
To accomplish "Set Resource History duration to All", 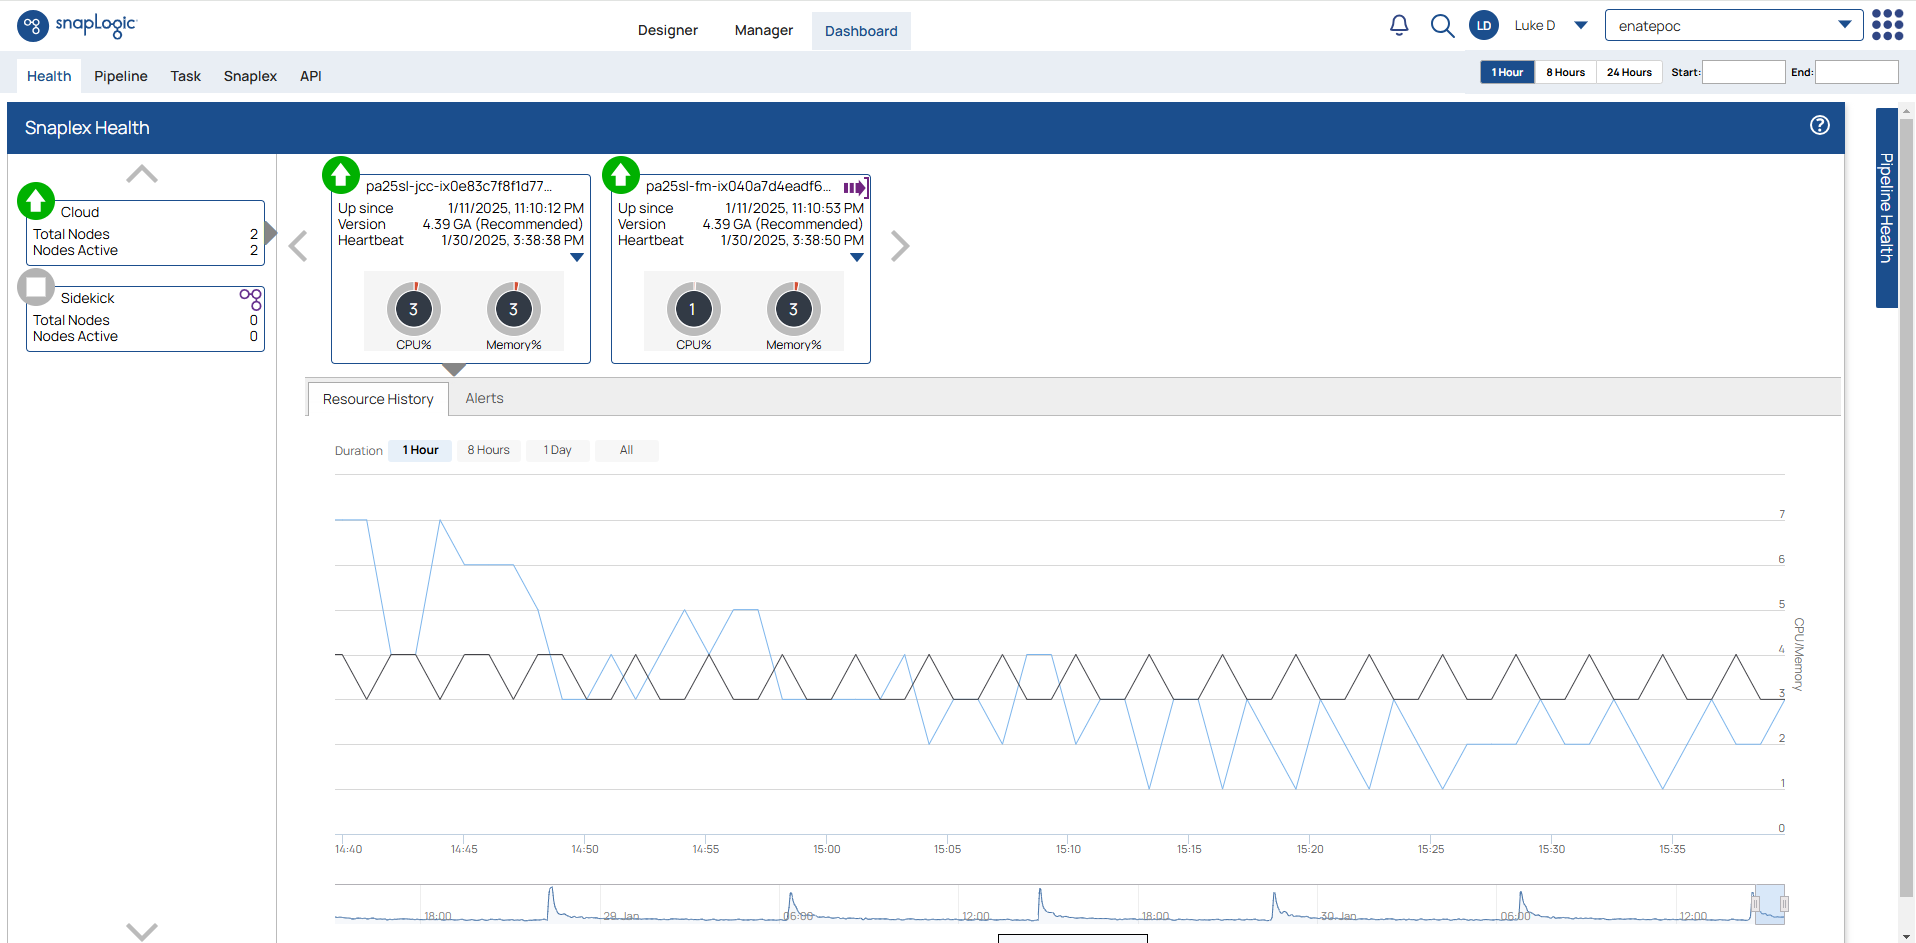I will 626,450.
